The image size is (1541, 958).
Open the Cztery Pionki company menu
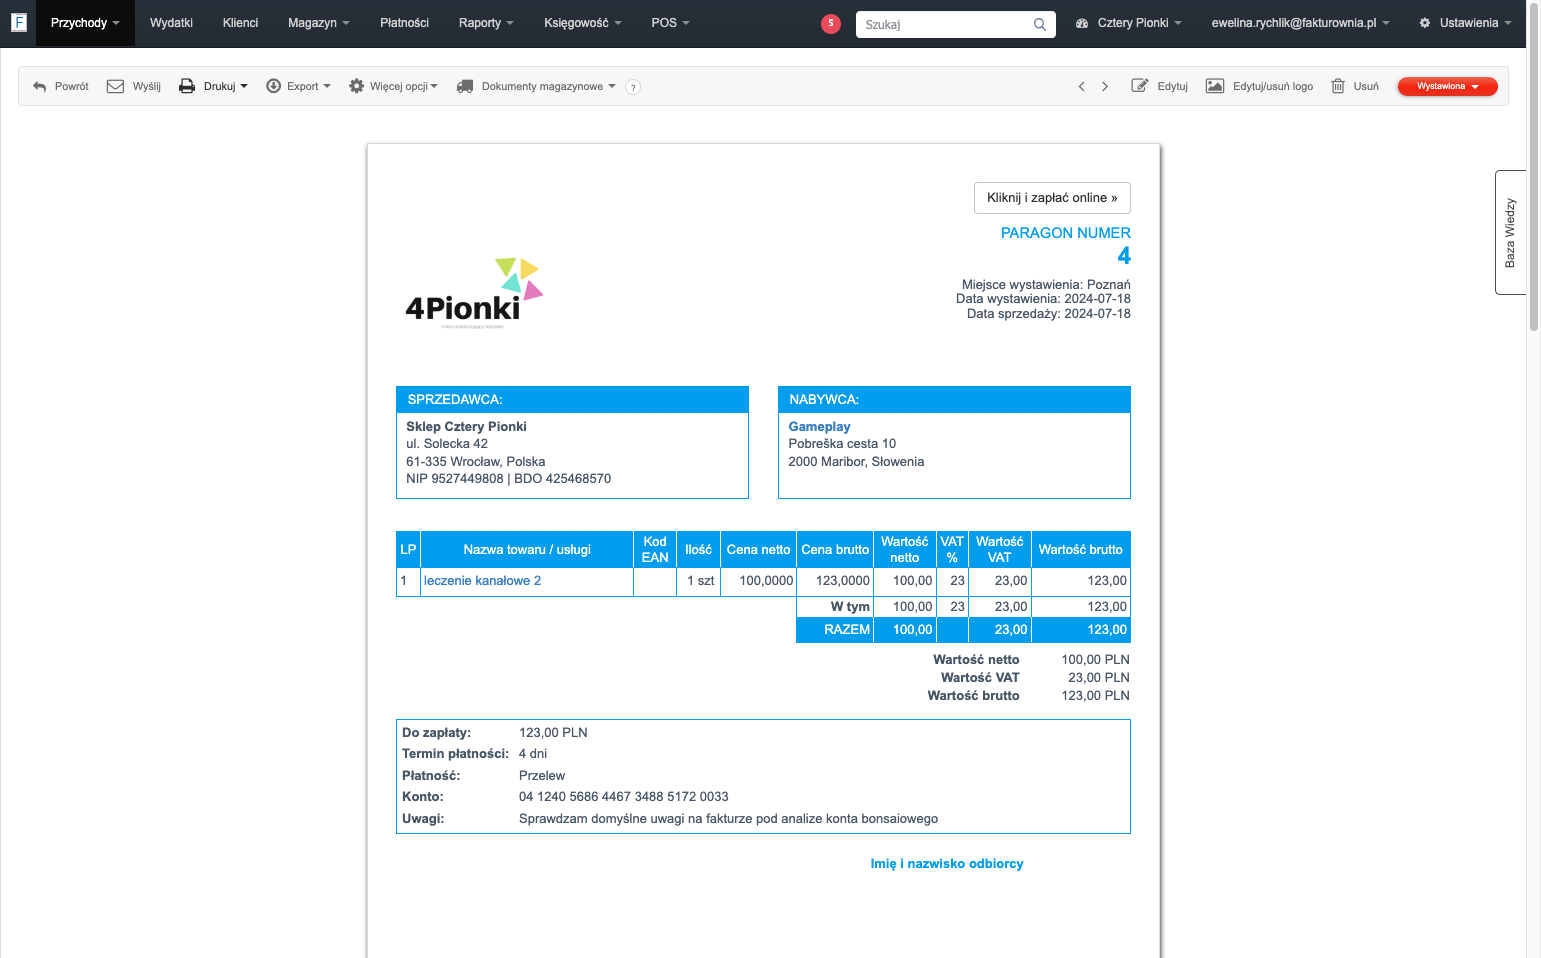pos(1129,23)
